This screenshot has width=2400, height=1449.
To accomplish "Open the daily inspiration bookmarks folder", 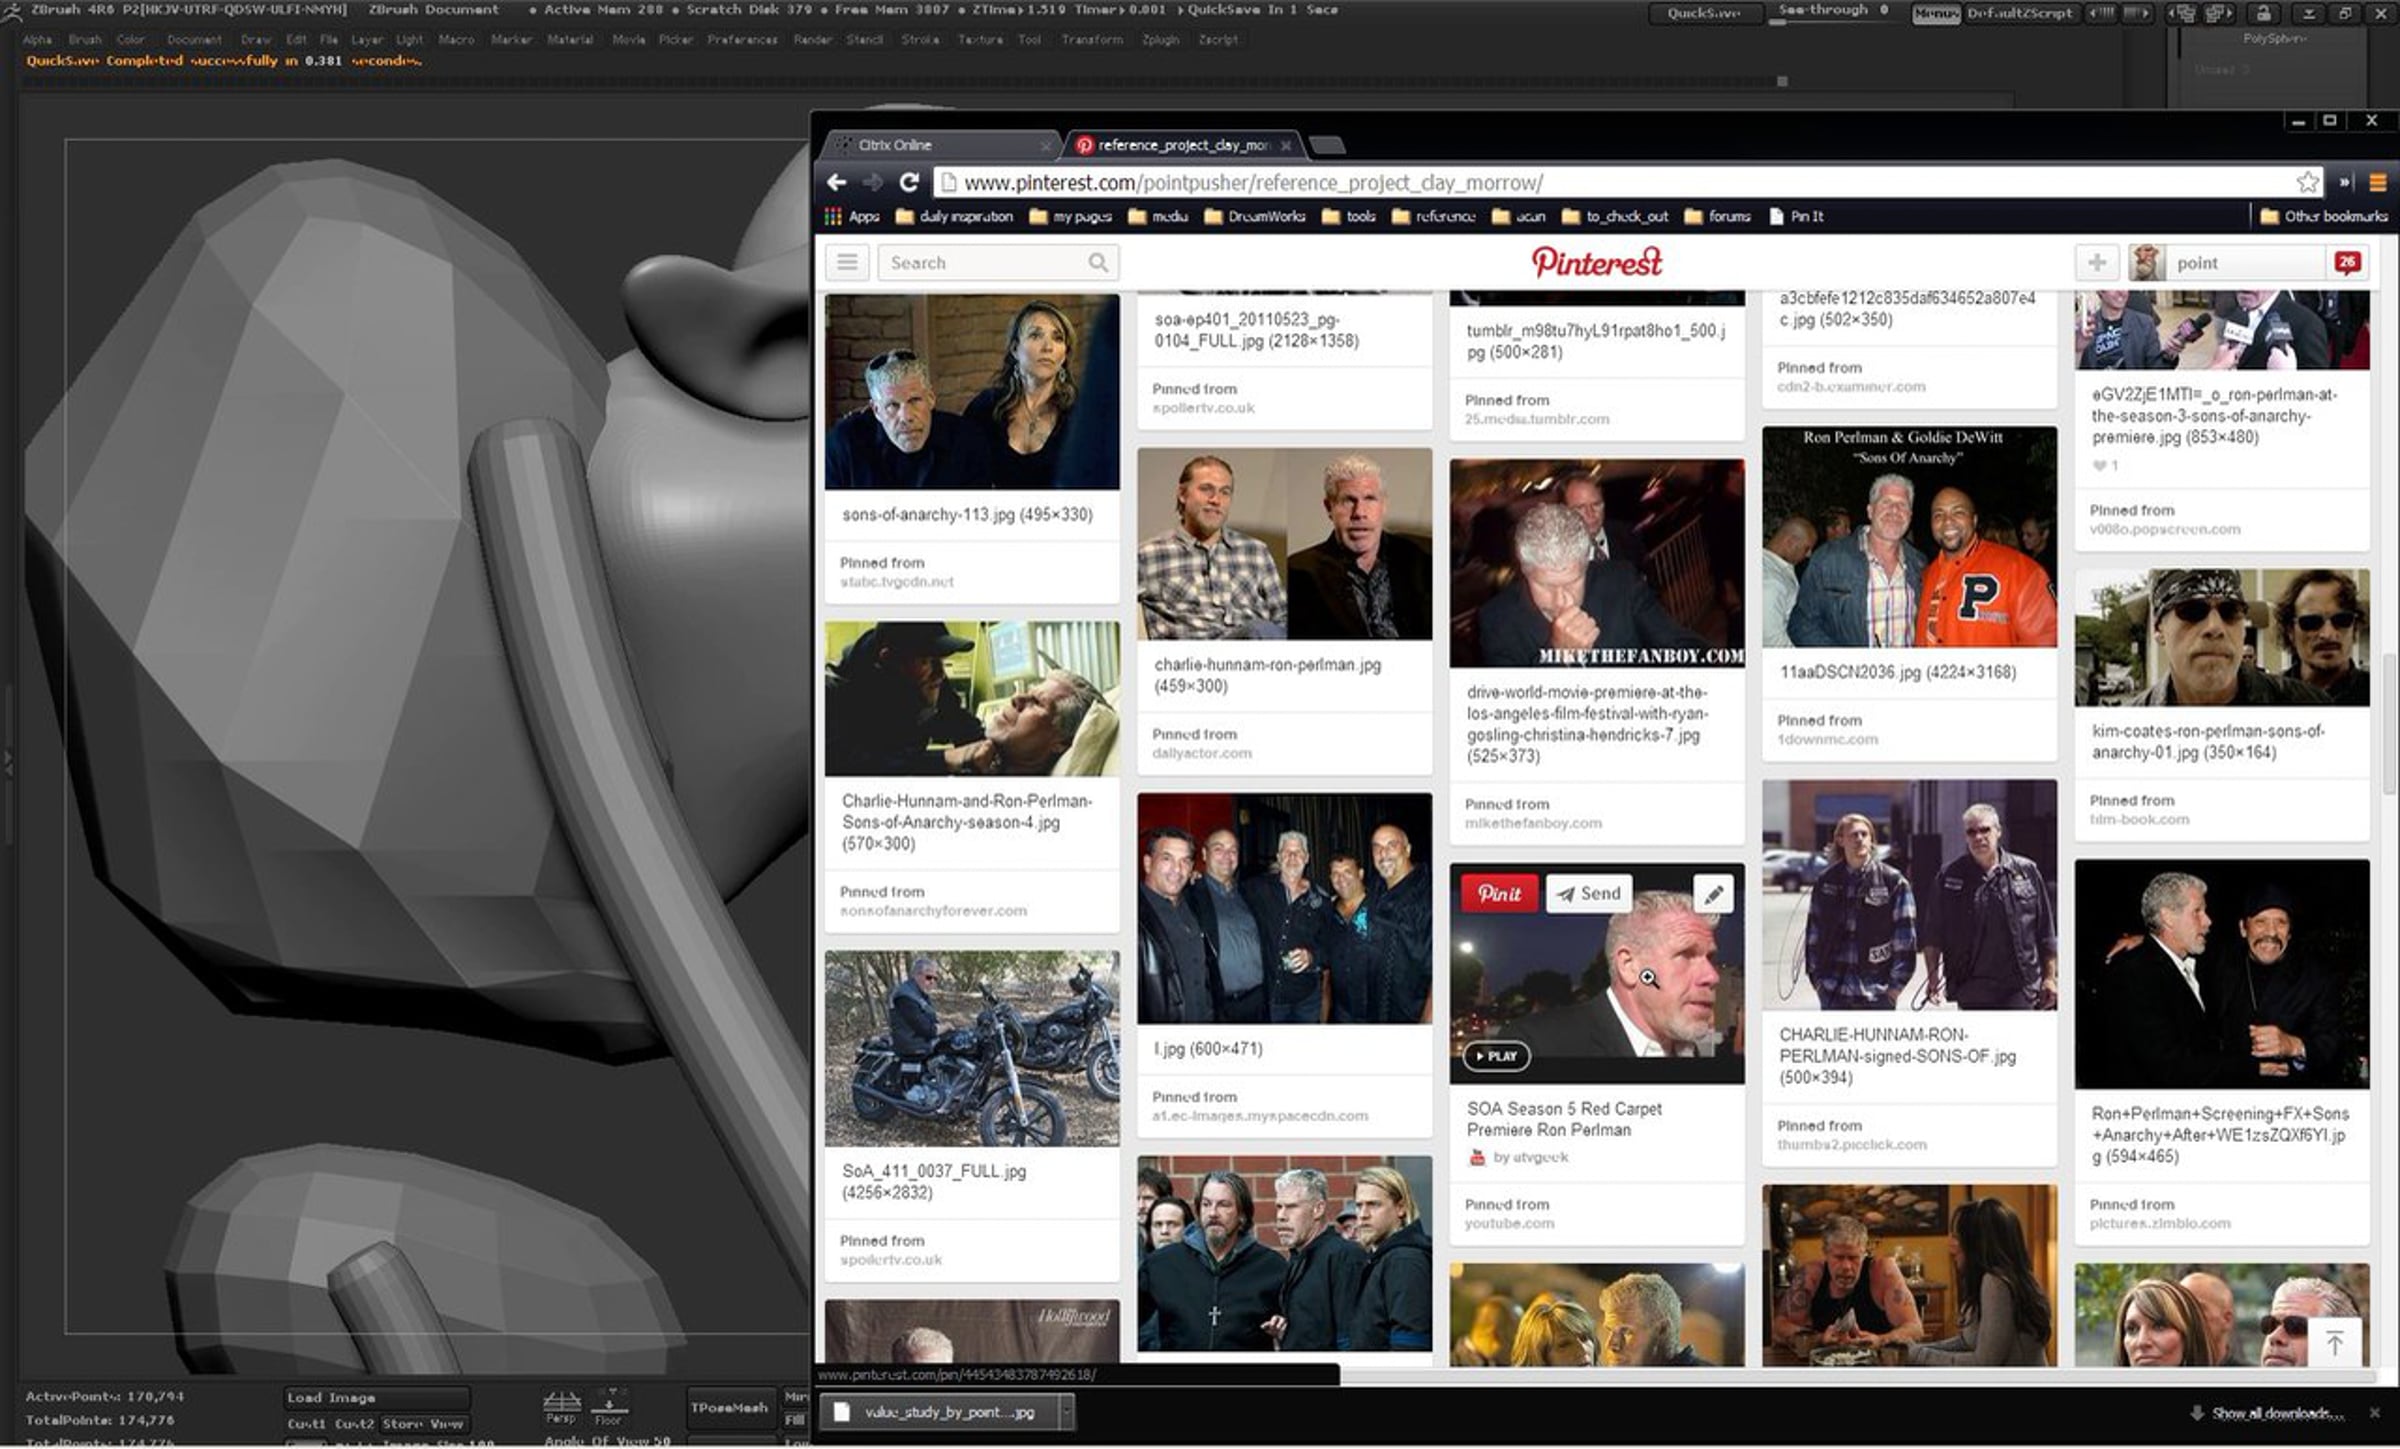I will (955, 216).
